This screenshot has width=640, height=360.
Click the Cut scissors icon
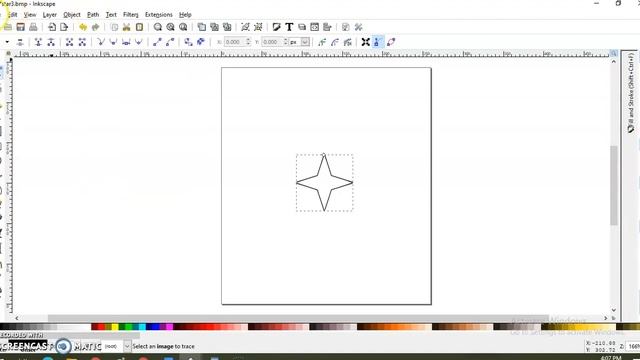127,27
